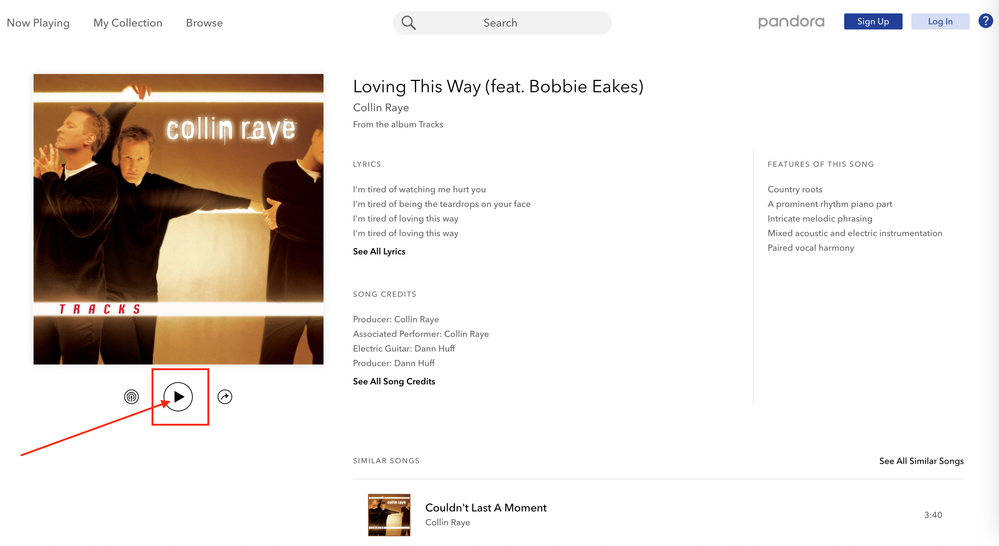The width and height of the screenshot is (999, 546).
Task: Open Couldn't Last A Moment thumbnail
Action: click(389, 515)
